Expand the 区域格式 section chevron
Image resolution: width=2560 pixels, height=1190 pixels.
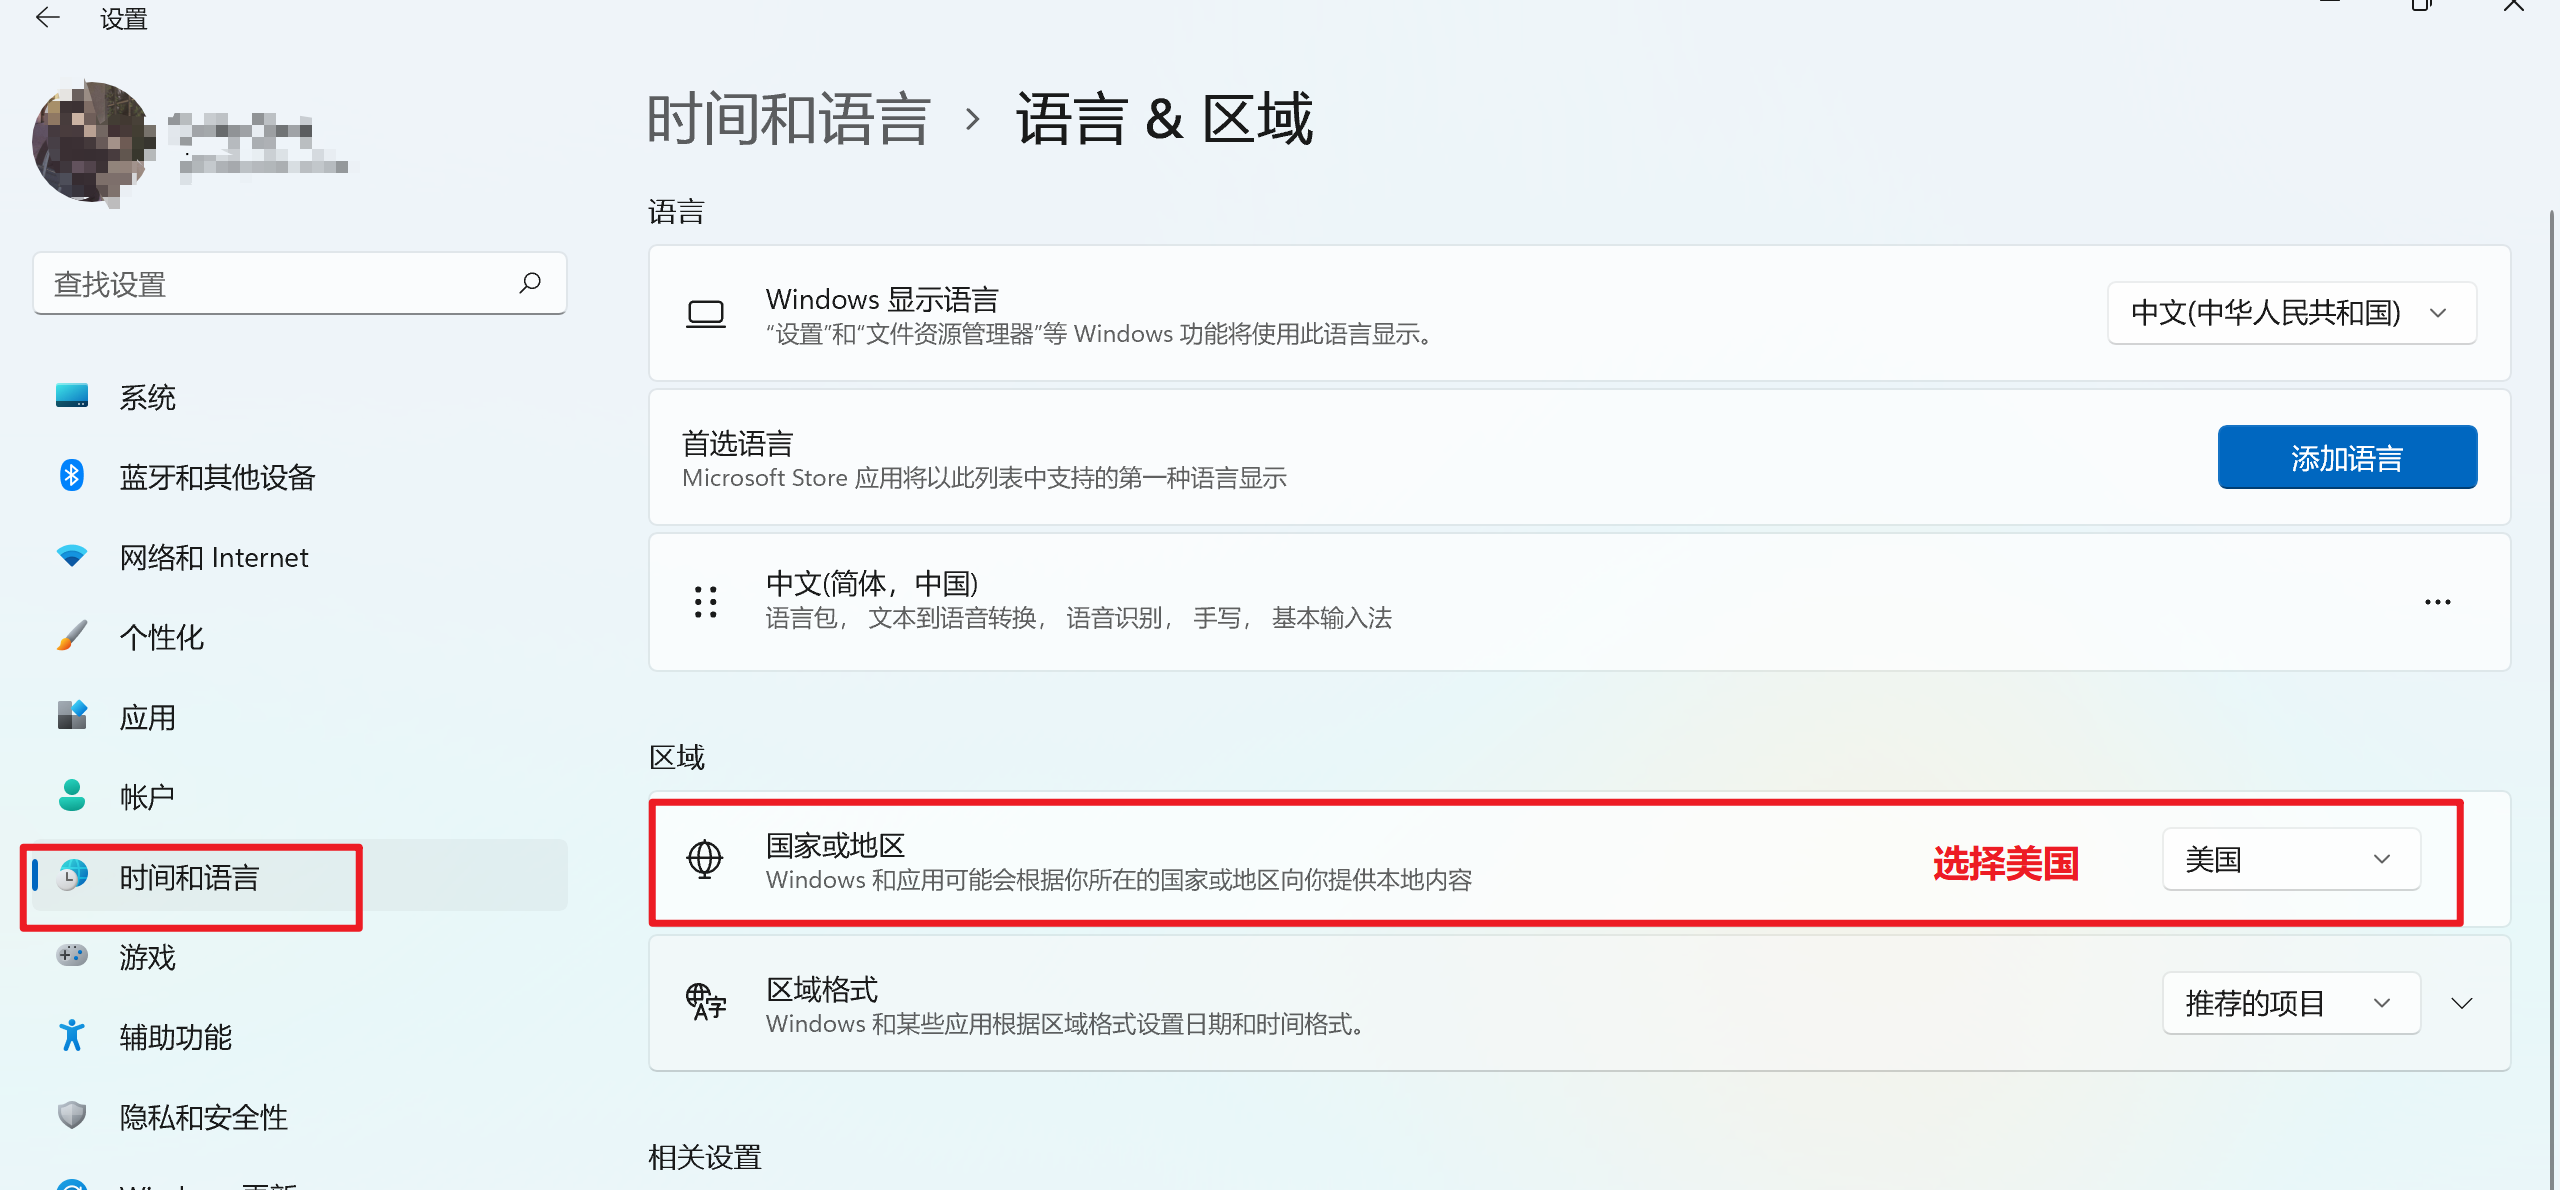click(x=2462, y=1003)
